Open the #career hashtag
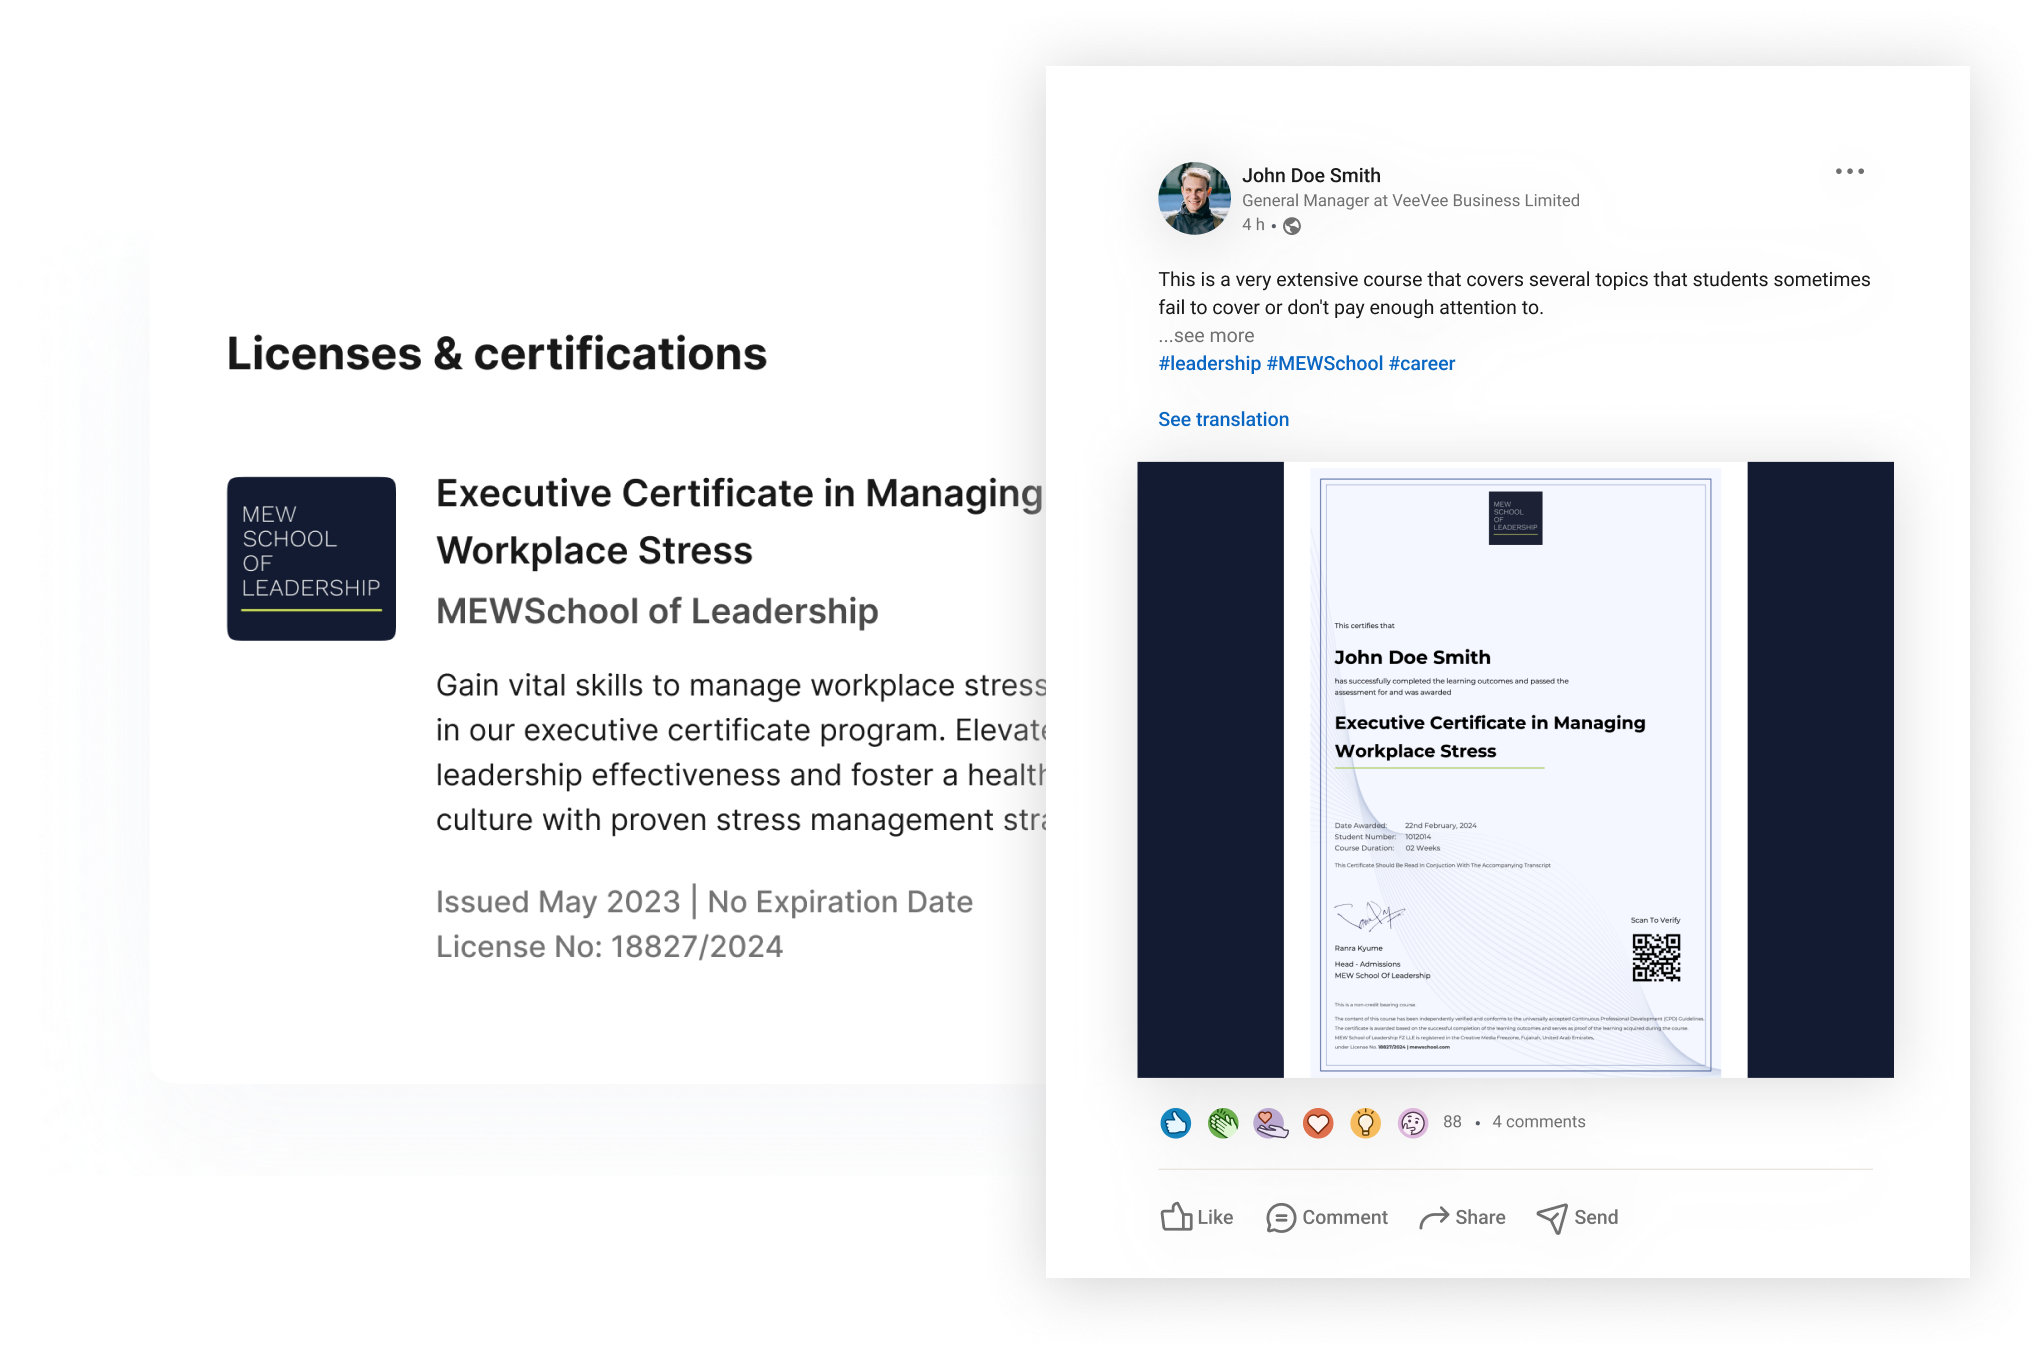 tap(1421, 363)
